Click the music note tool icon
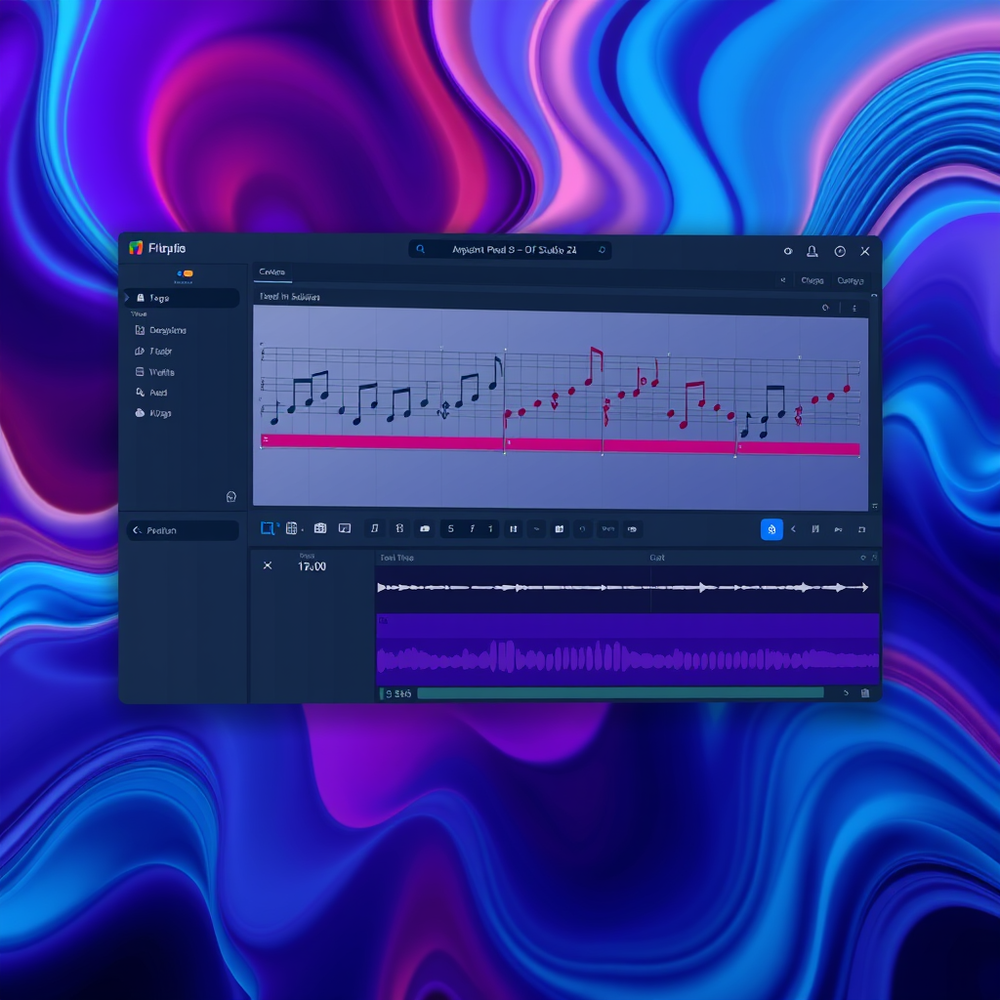 (x=374, y=529)
